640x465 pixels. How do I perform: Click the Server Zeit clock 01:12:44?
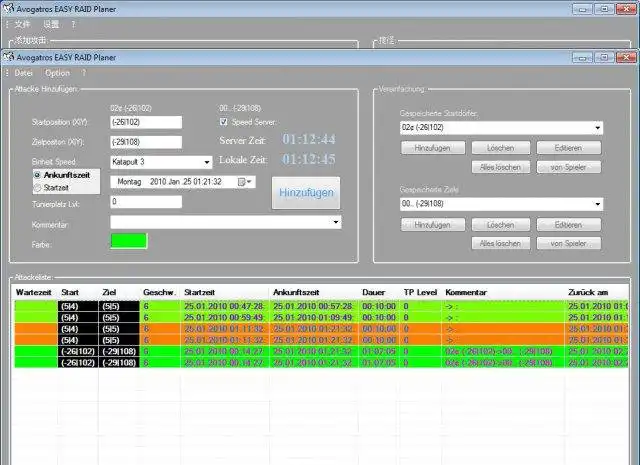[x=309, y=140]
